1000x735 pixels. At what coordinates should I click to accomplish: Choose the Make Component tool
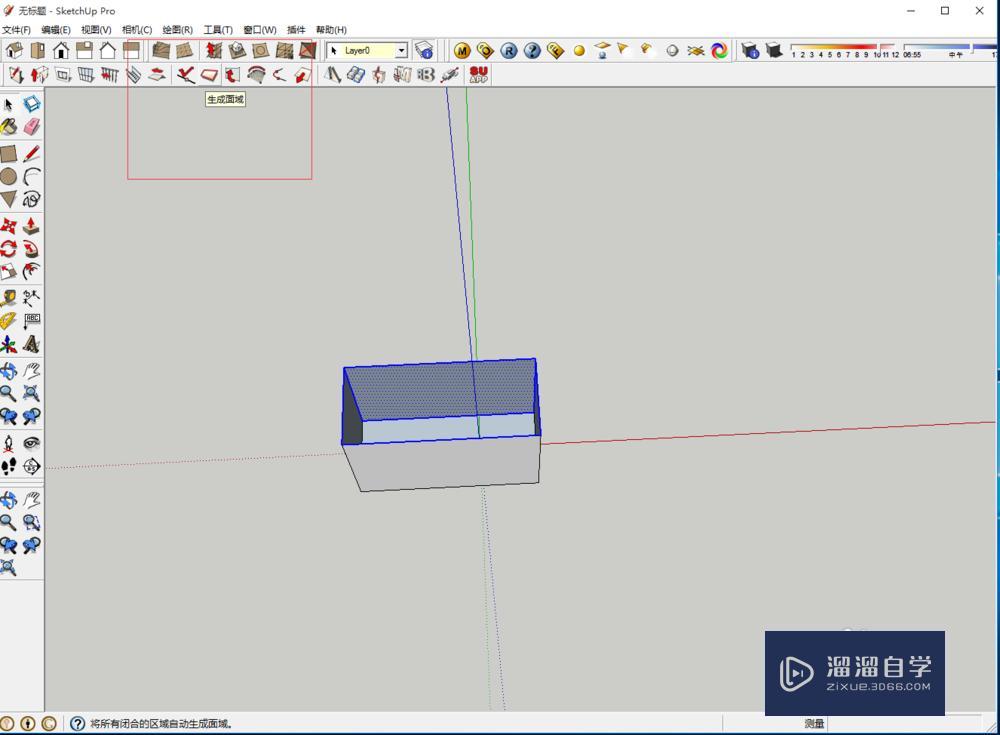pos(31,105)
